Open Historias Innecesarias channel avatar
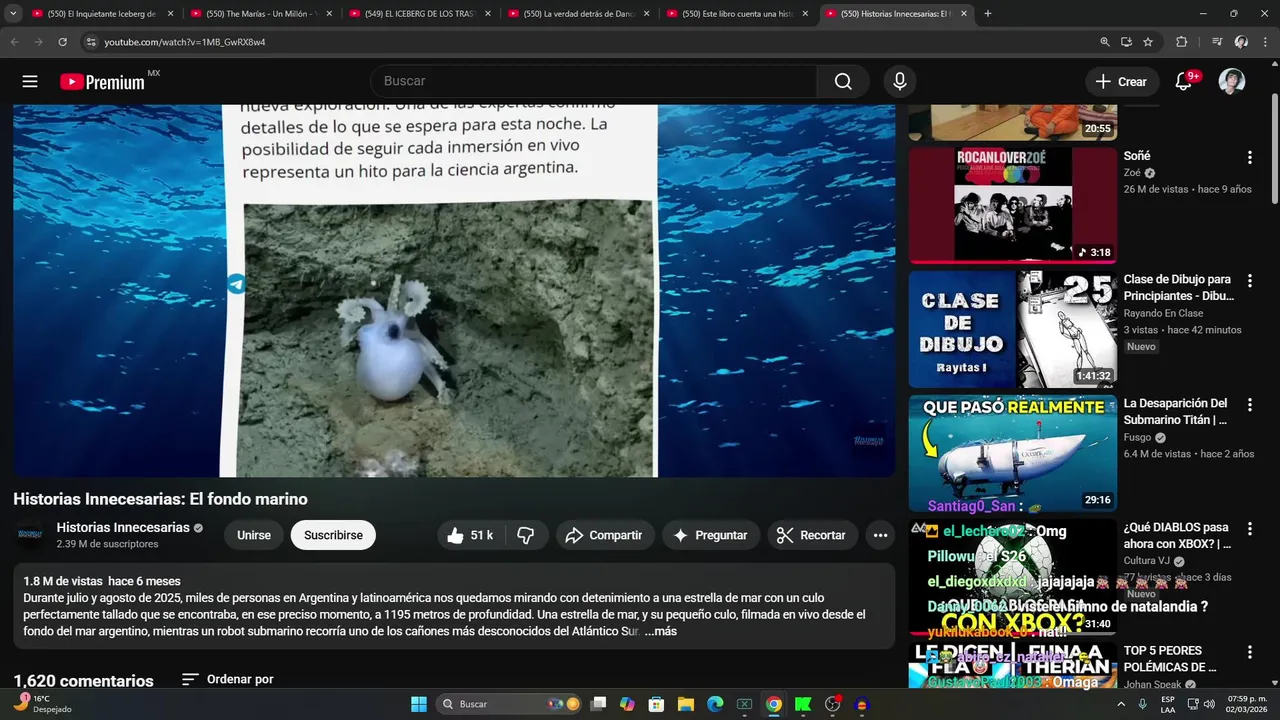Viewport: 1280px width, 720px height. point(30,535)
